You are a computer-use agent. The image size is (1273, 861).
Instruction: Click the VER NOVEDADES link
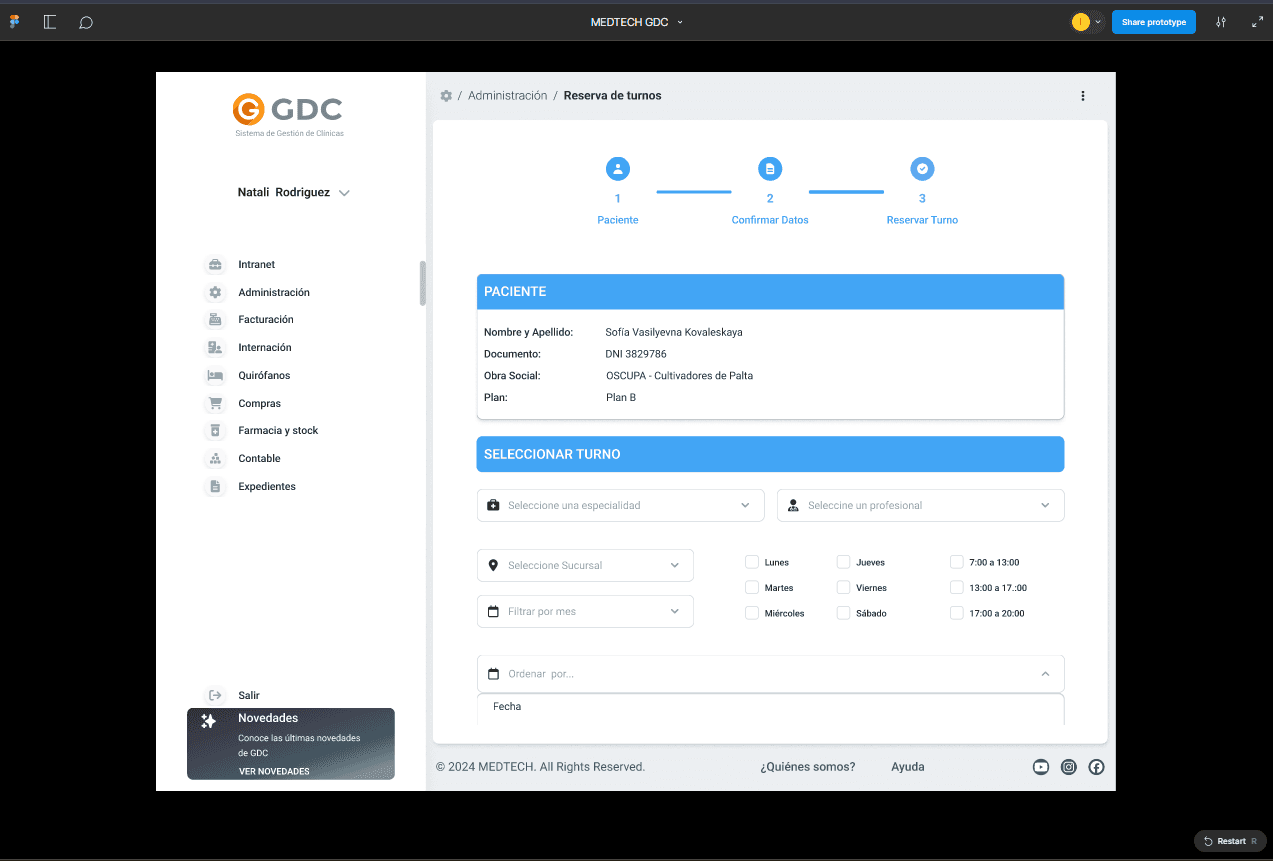click(274, 771)
